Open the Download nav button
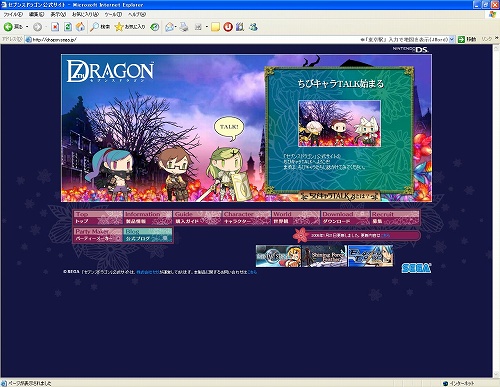This screenshot has height=387, width=500. pyautogui.click(x=345, y=218)
